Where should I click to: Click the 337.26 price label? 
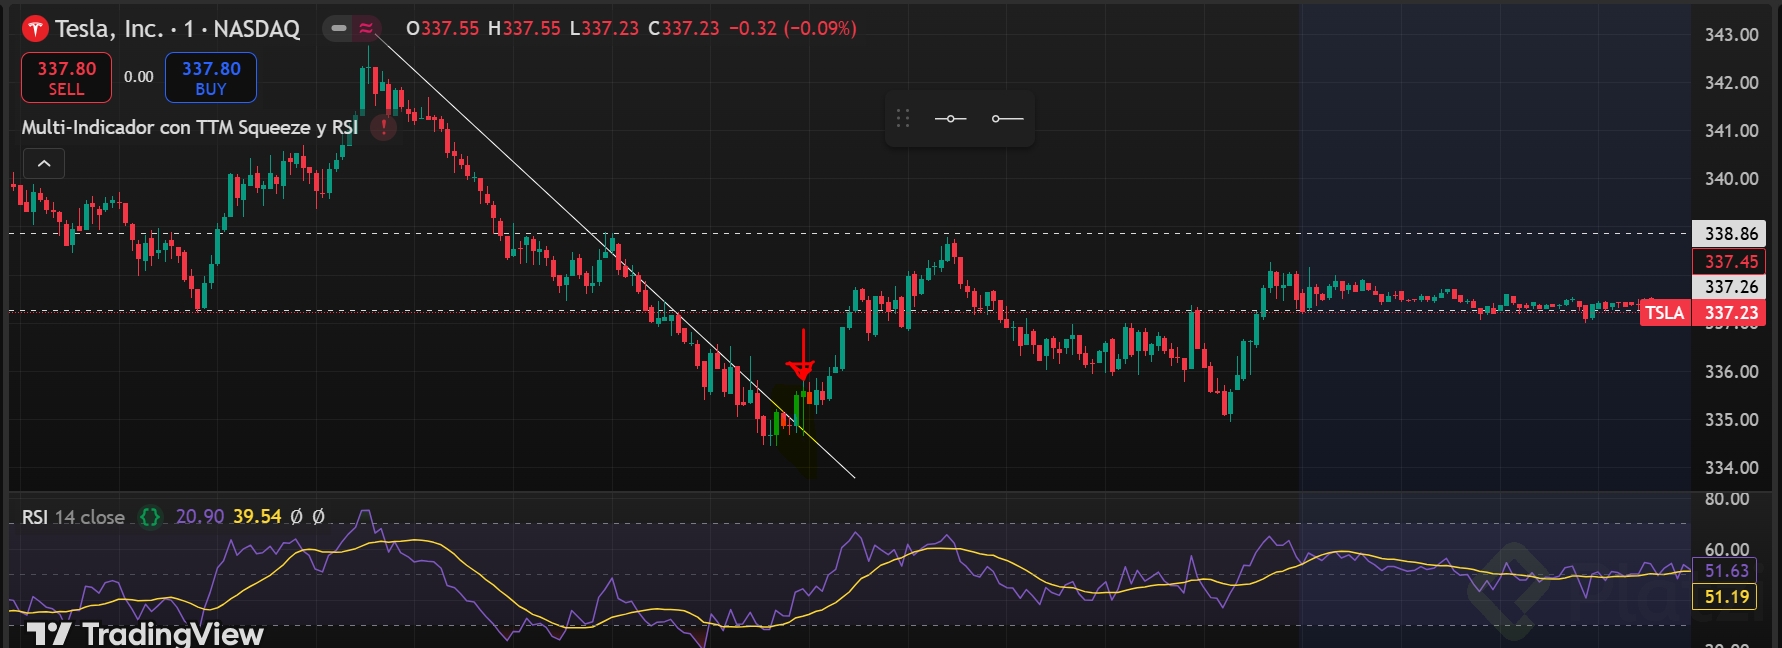(1730, 287)
